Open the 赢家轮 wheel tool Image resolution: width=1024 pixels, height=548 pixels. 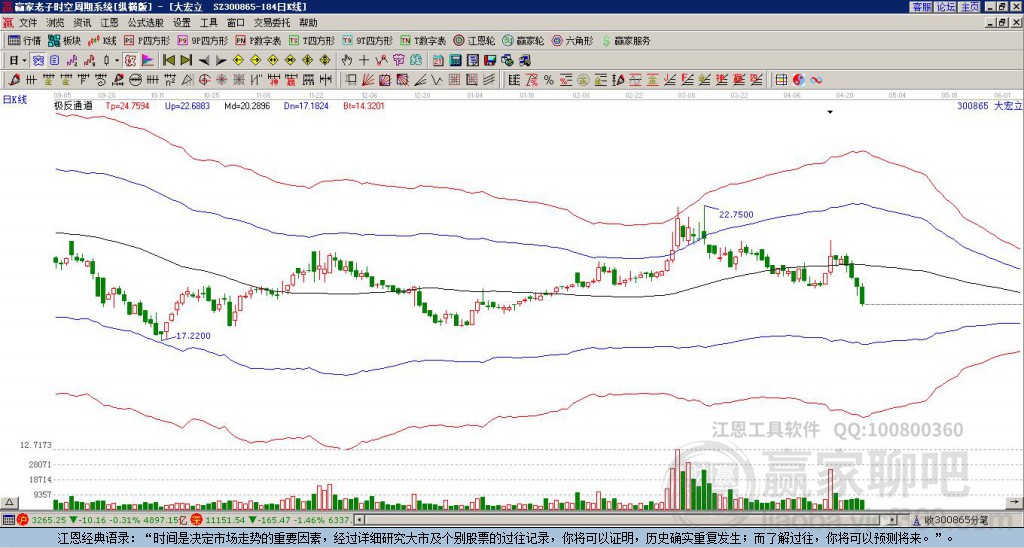(523, 40)
